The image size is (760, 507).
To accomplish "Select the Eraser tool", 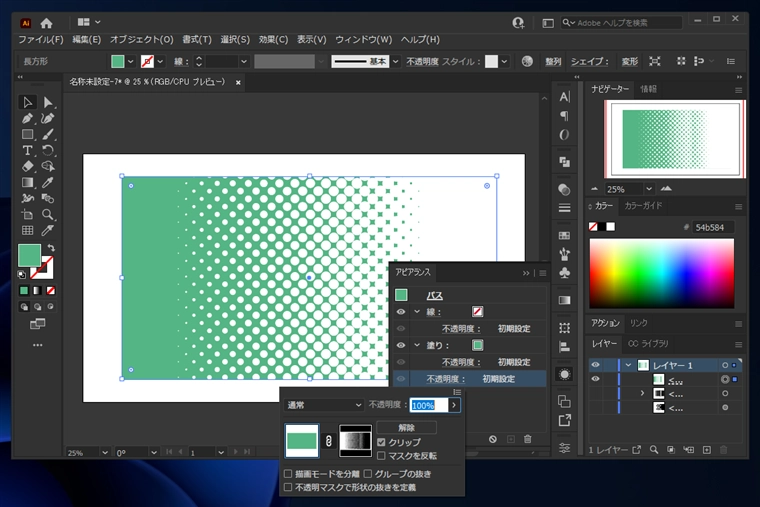I will point(27,166).
